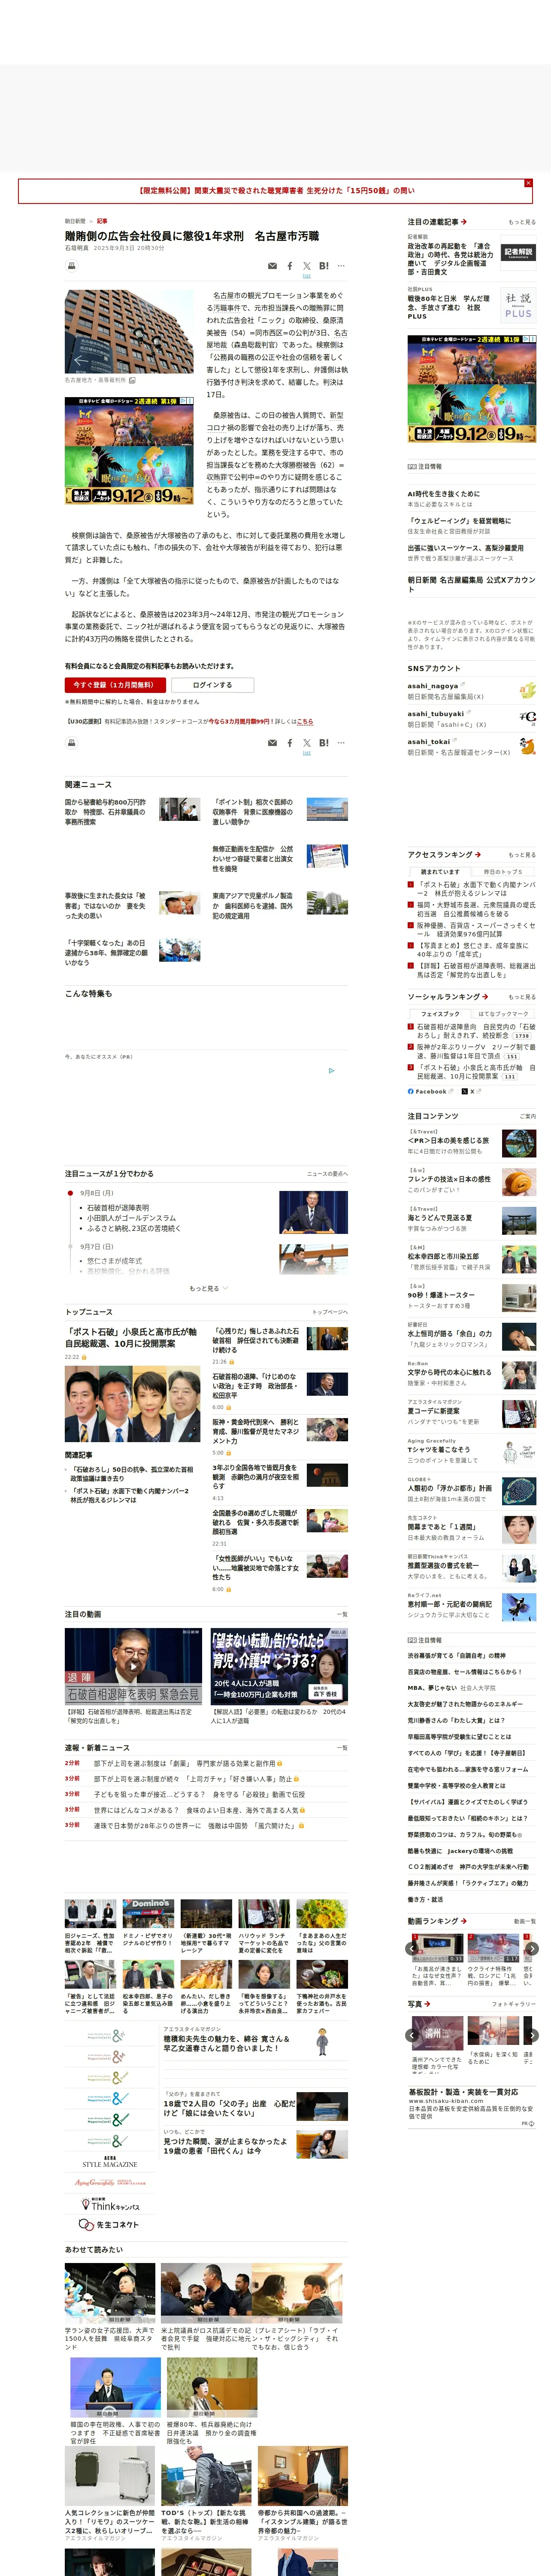The image size is (551, 2576).
Task: Open the 「ポイント制」相次ぐ医師の収賄事件 related story
Action: coord(252,812)
